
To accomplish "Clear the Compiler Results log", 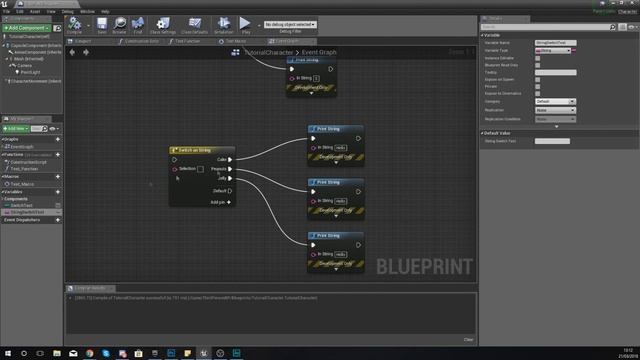I will 468,340.
